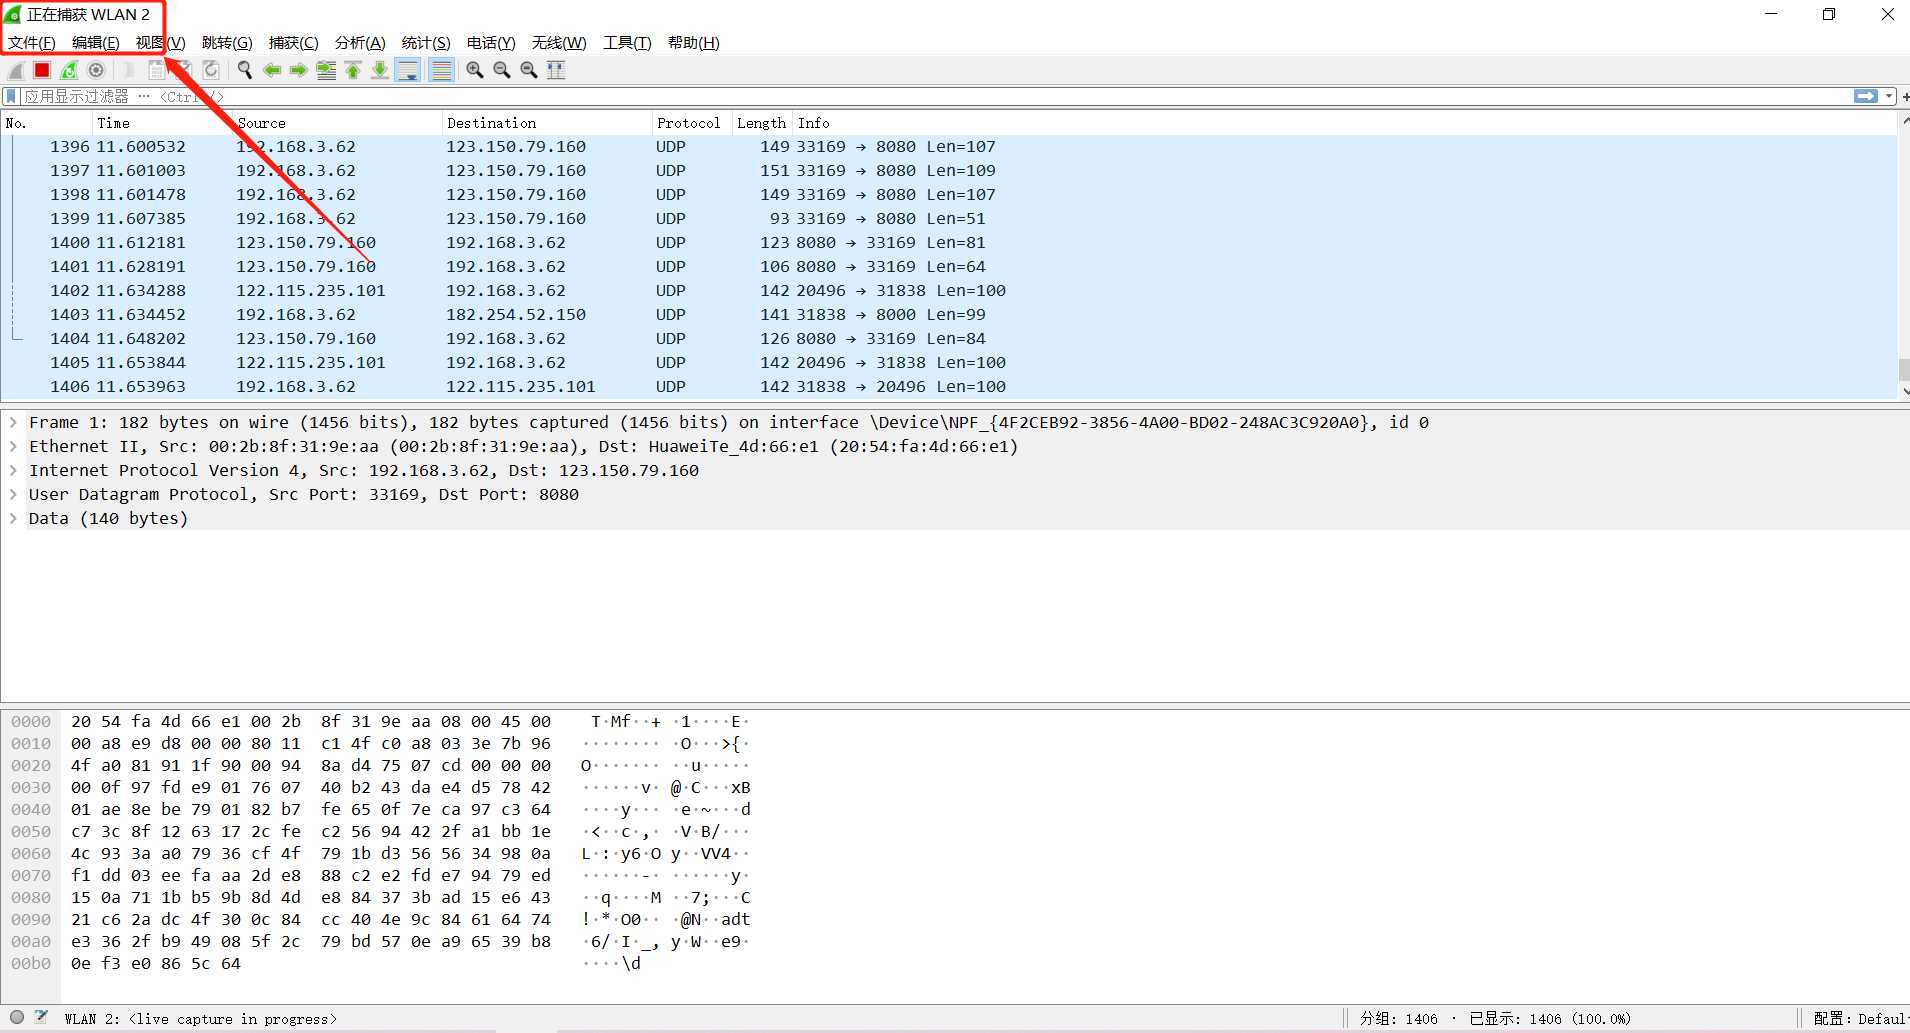1910x1033 pixels.
Task: Expand the Frame 1 details row
Action: point(14,422)
